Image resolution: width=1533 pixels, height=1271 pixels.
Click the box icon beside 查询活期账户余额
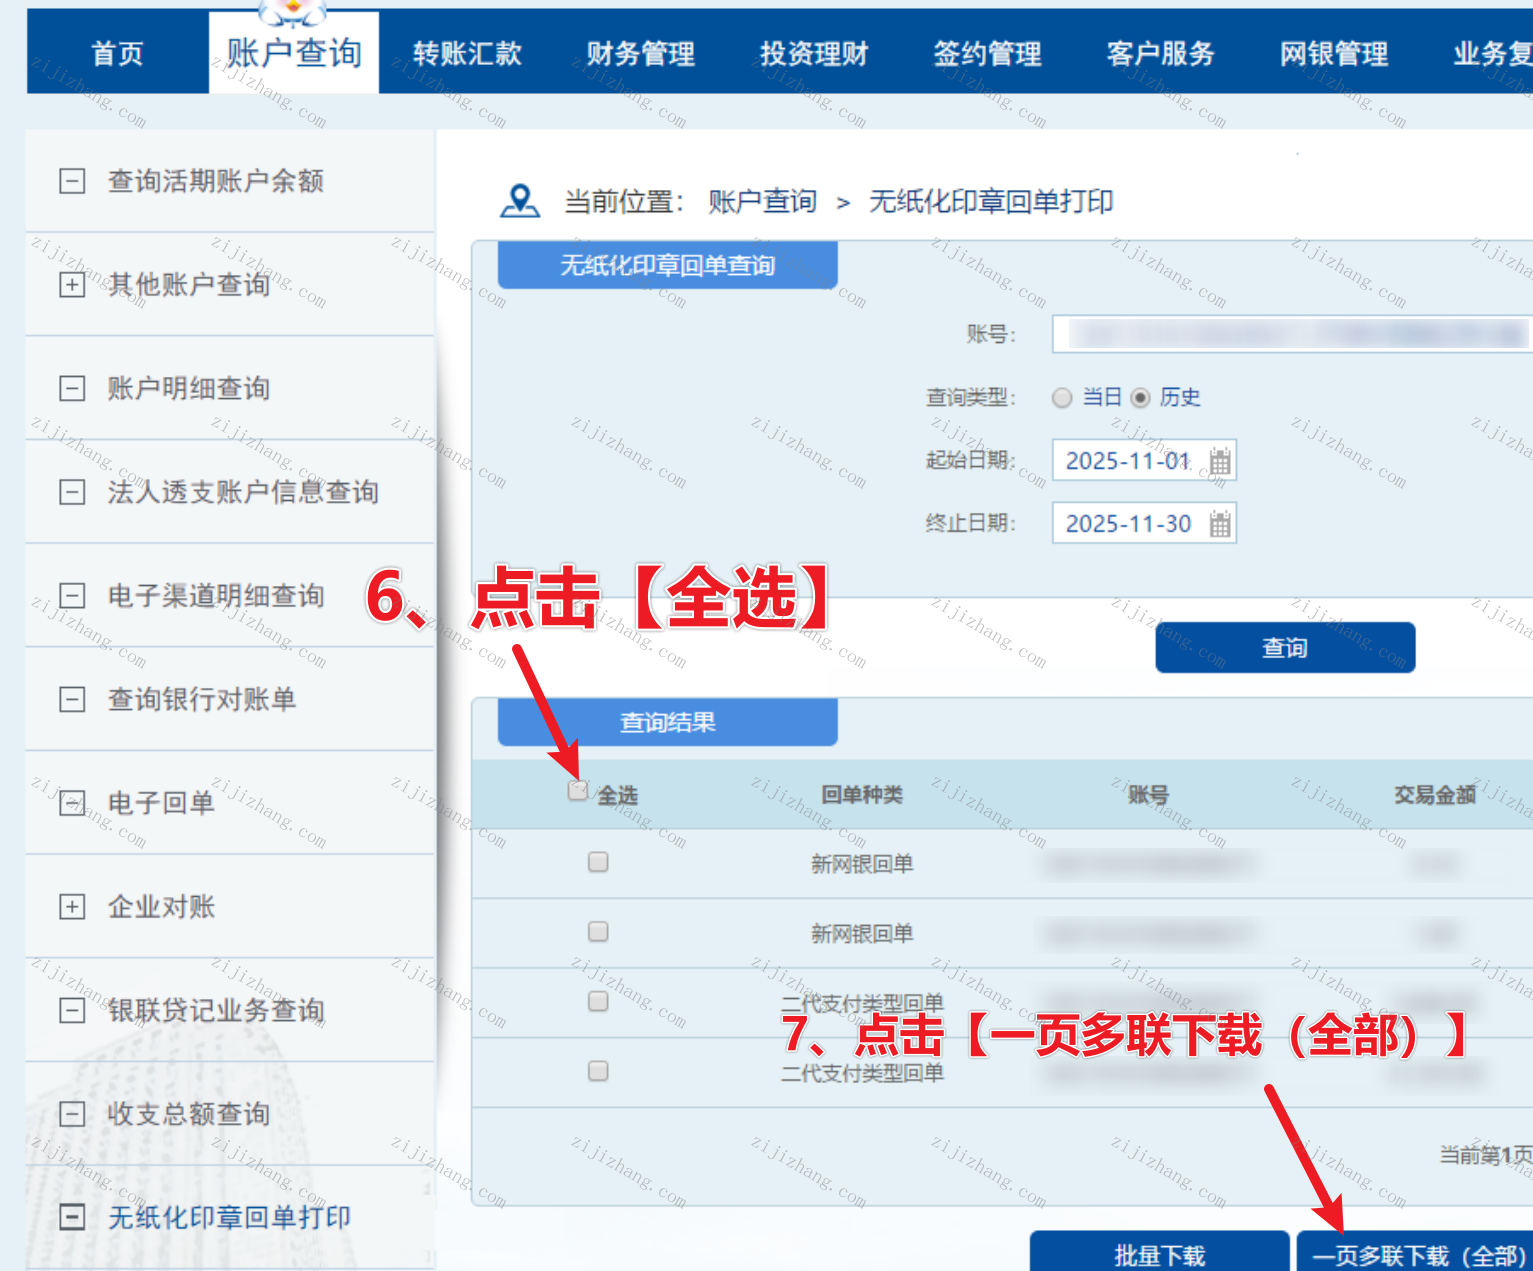(72, 181)
